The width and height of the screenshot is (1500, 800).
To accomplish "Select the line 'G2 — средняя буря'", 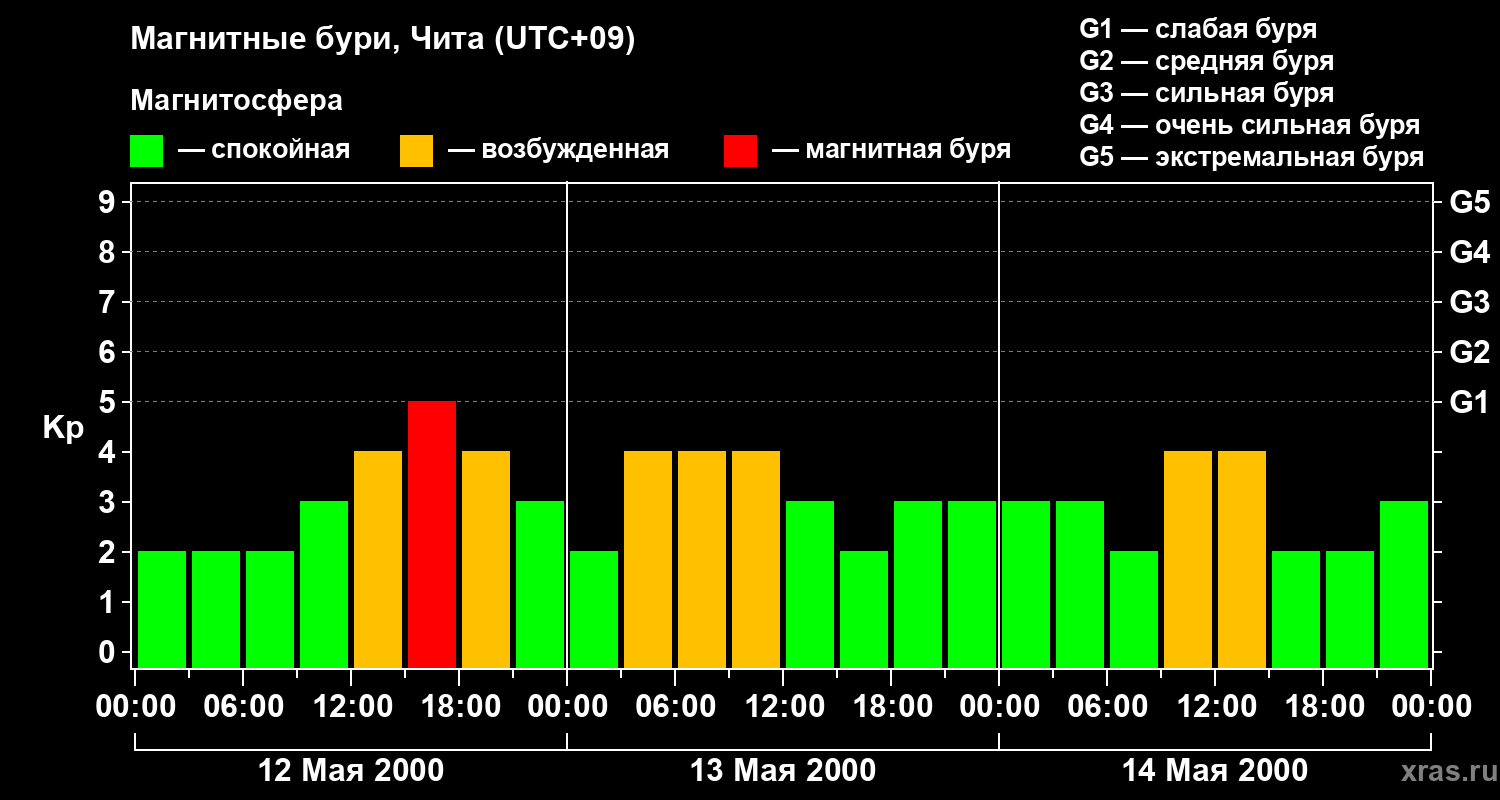I will [1206, 61].
